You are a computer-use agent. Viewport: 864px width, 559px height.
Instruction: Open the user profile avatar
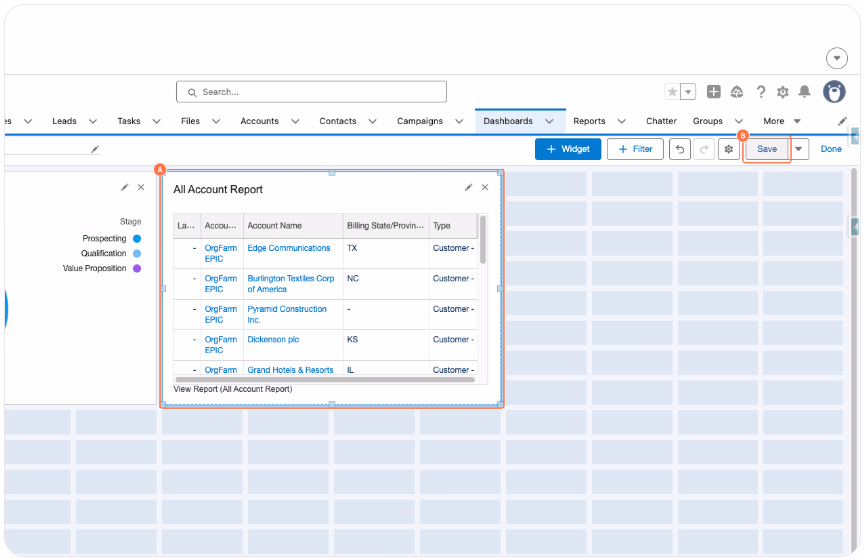coord(834,92)
